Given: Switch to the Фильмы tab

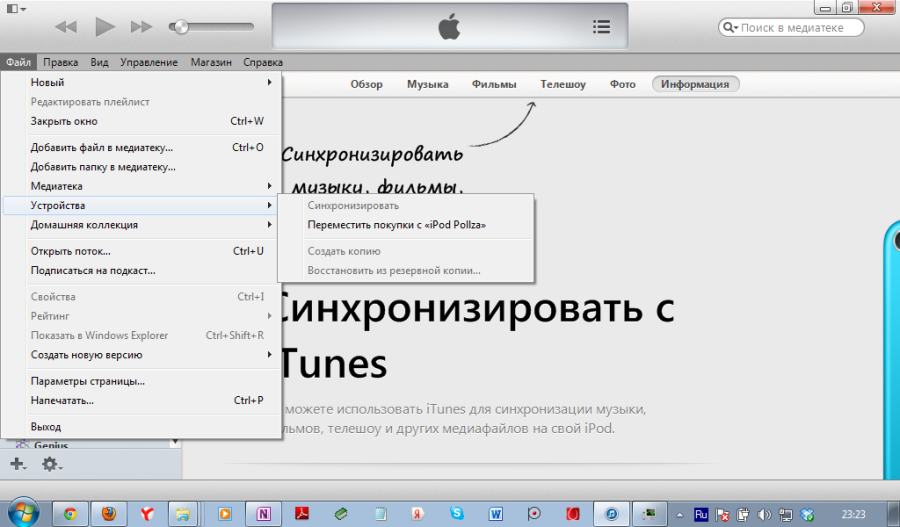Looking at the screenshot, I should coord(494,84).
